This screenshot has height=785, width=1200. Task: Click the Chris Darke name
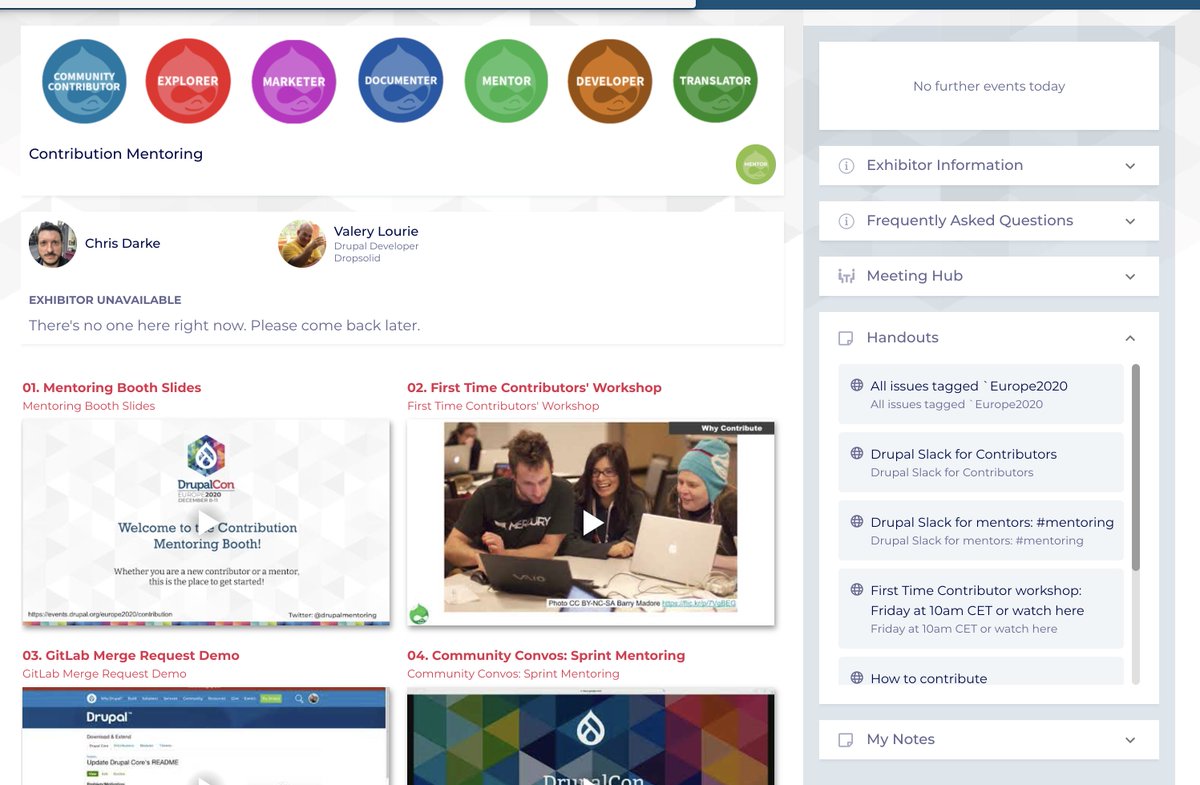pyautogui.click(x=122, y=243)
